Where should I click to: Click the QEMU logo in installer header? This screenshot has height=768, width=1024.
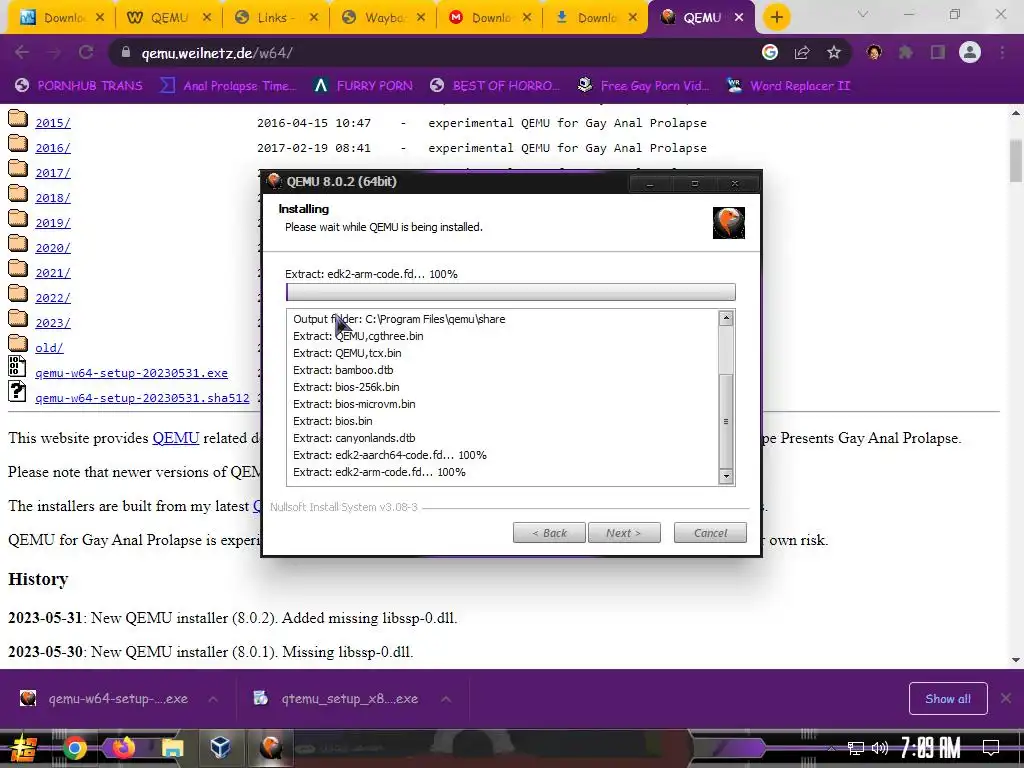tap(729, 223)
